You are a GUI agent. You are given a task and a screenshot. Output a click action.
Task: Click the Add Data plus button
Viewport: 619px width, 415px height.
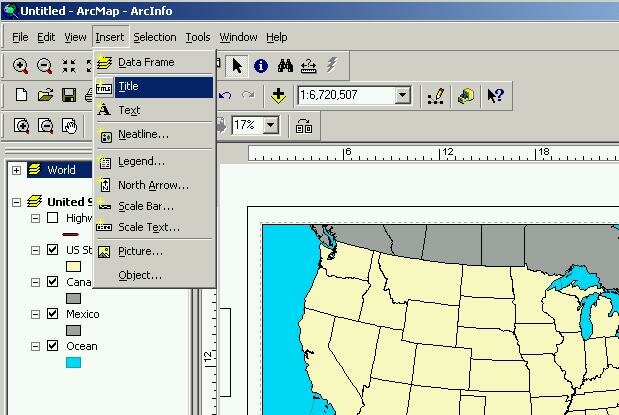[x=278, y=96]
